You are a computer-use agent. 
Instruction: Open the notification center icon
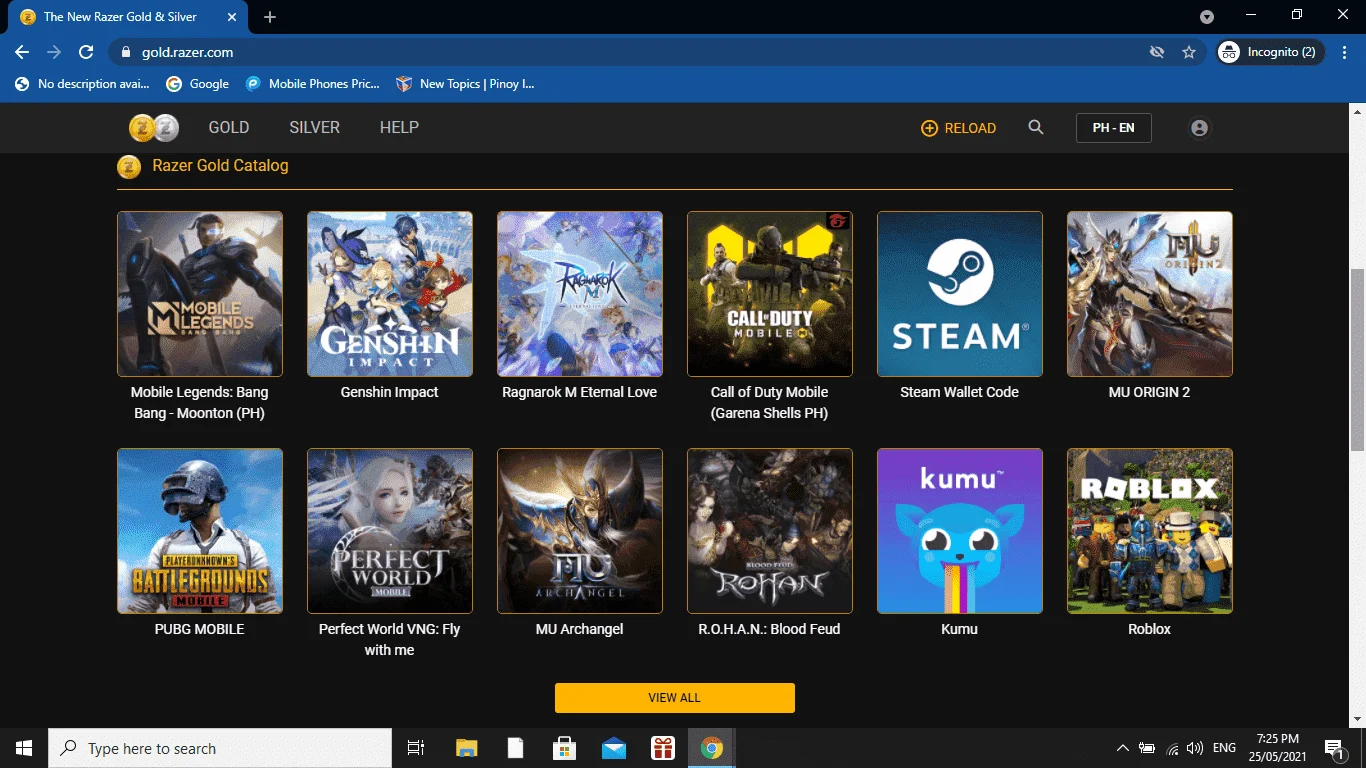pos(1333,748)
